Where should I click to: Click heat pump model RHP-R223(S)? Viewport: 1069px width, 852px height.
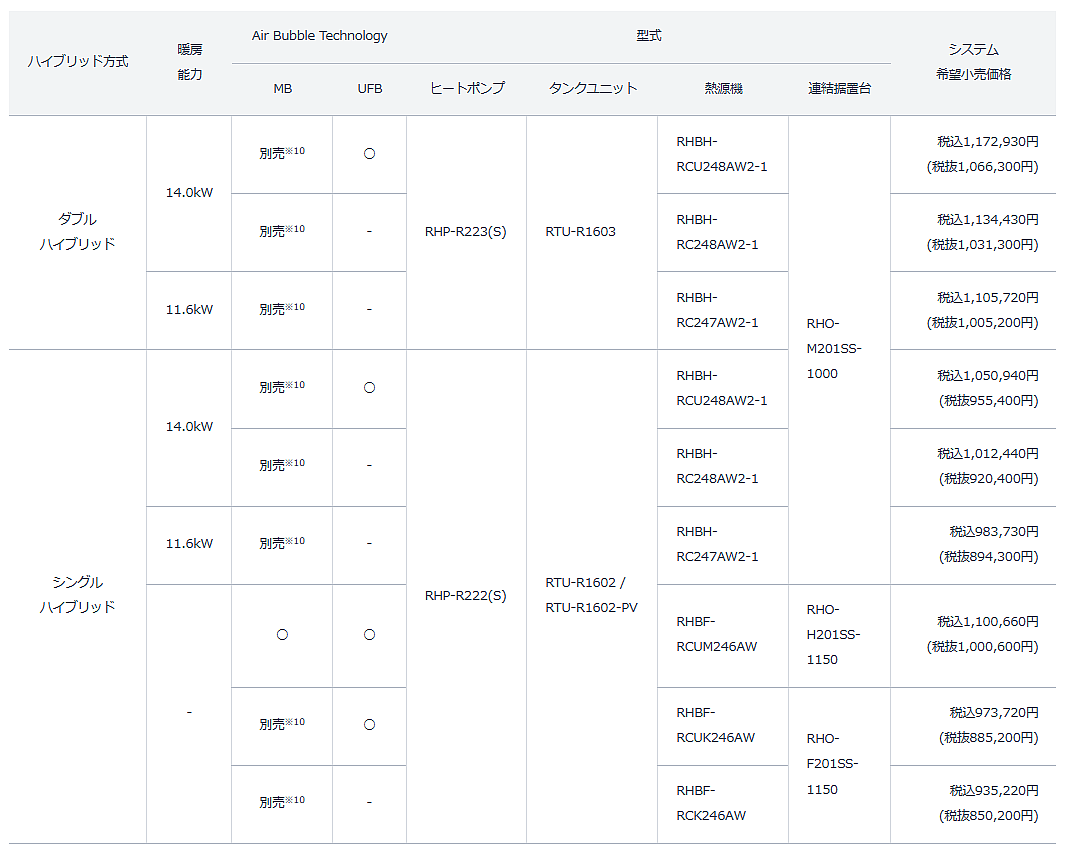click(465, 232)
